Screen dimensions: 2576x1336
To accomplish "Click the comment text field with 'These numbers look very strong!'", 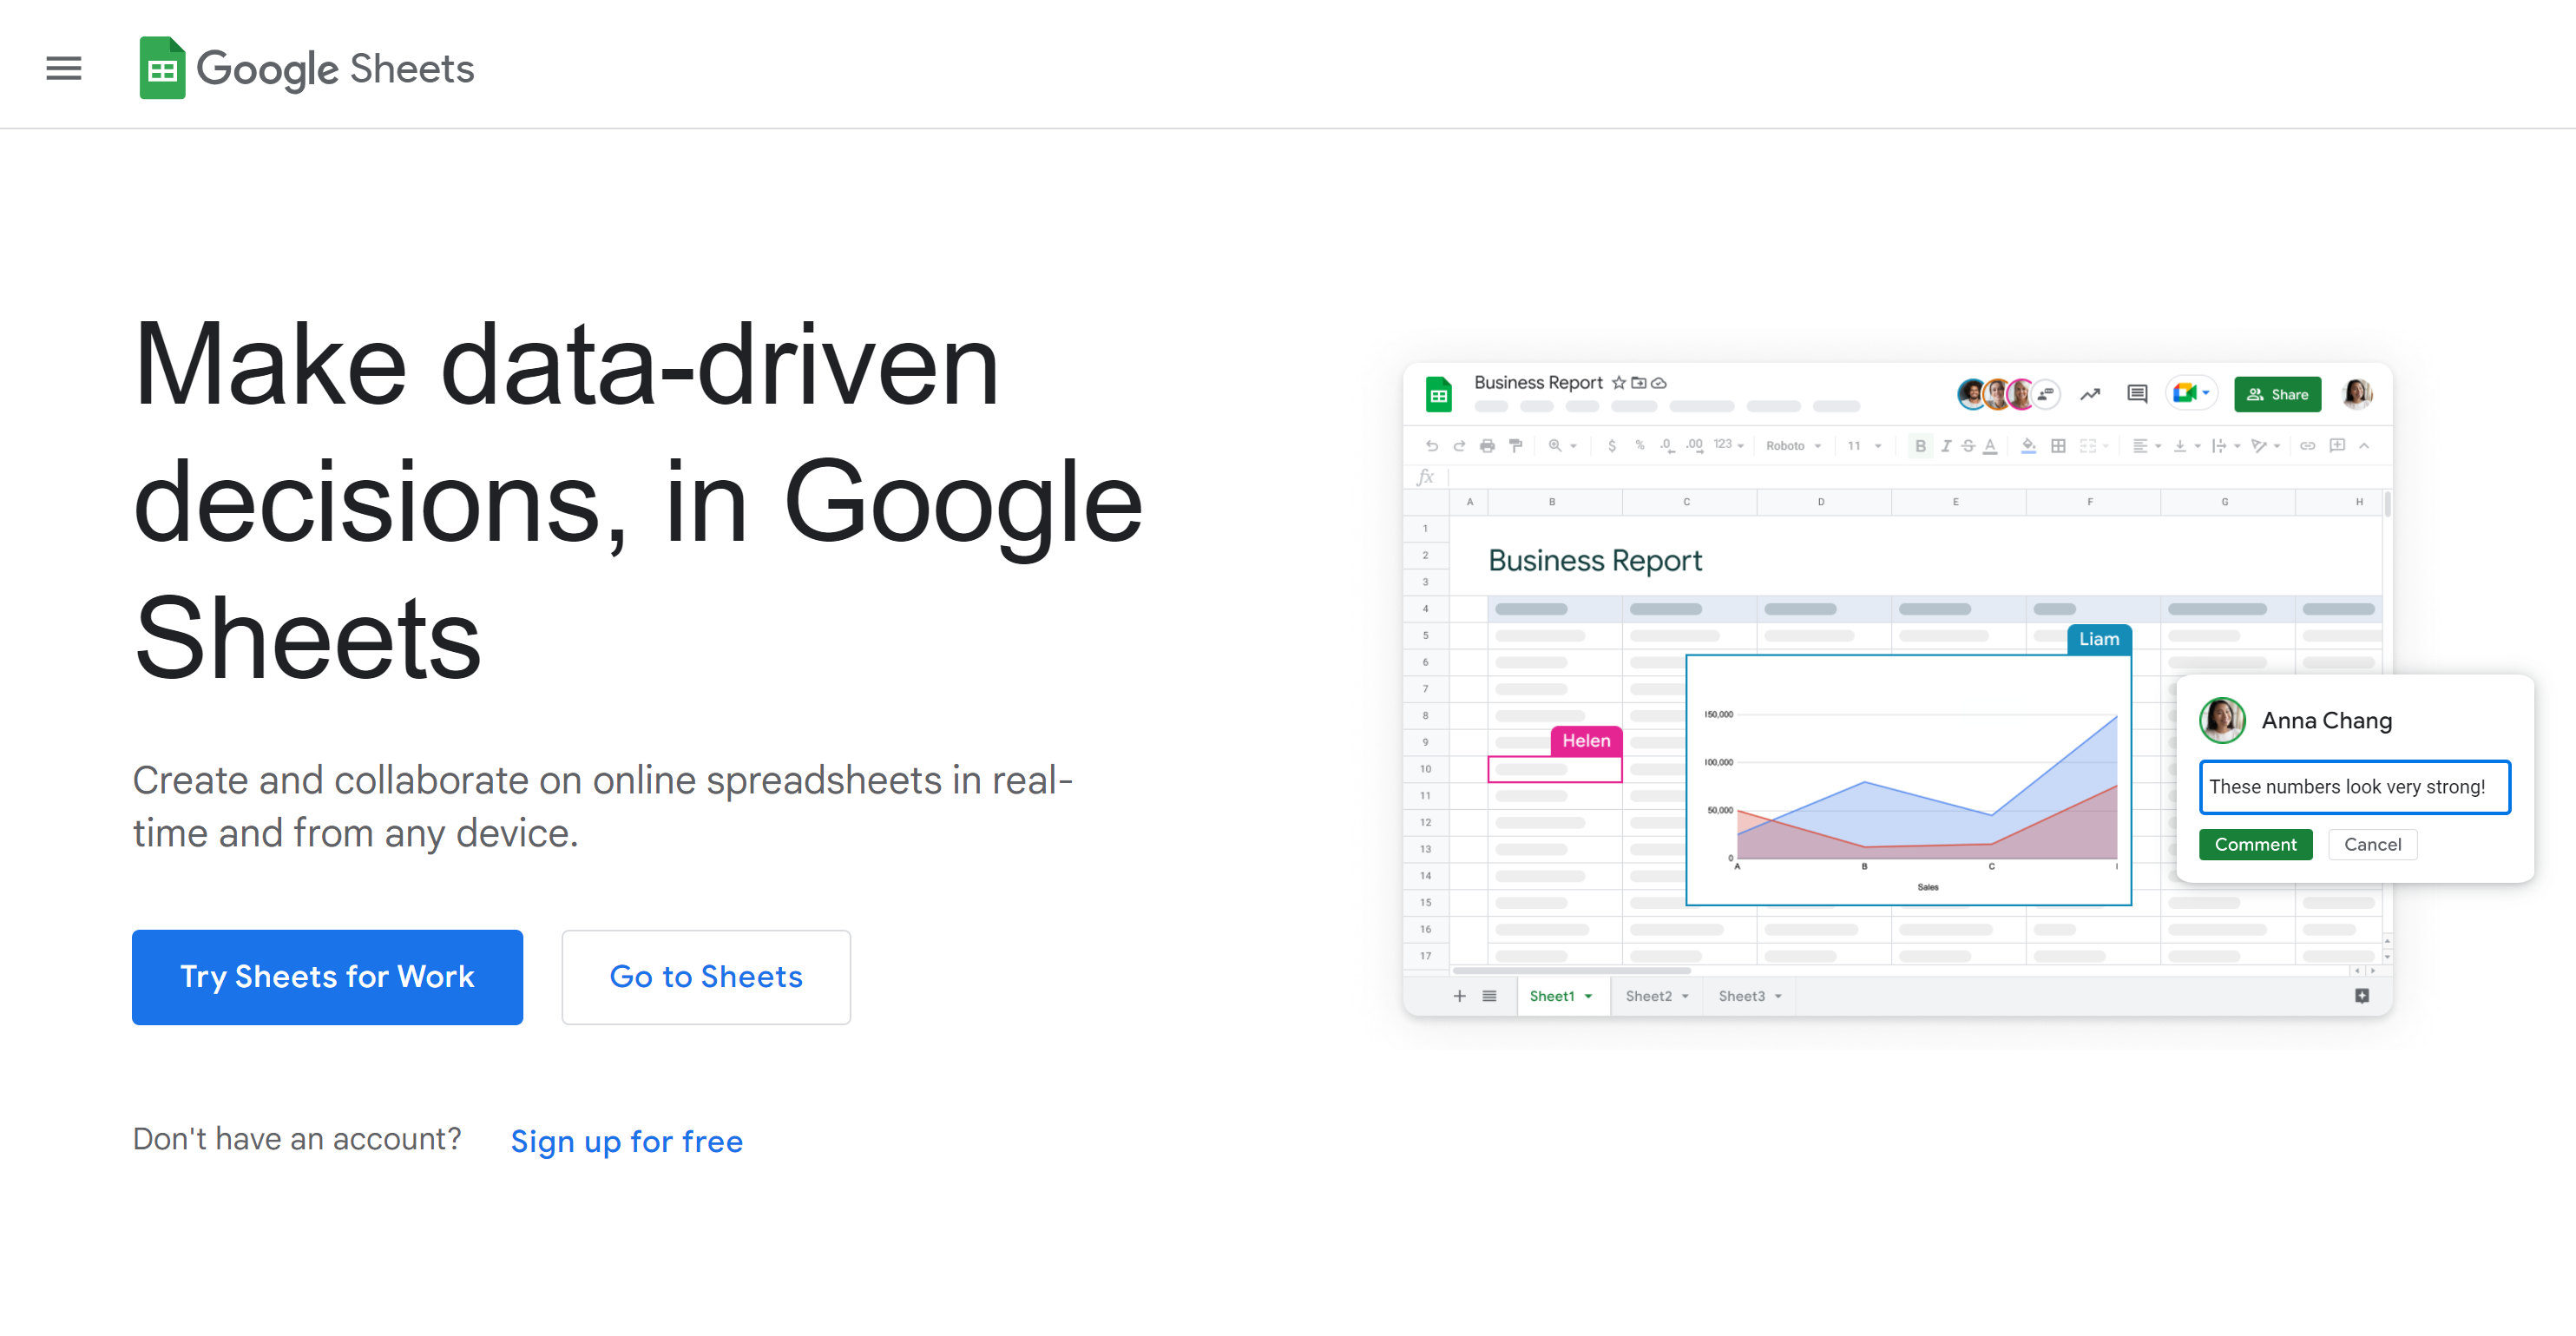I will 2354,787.
